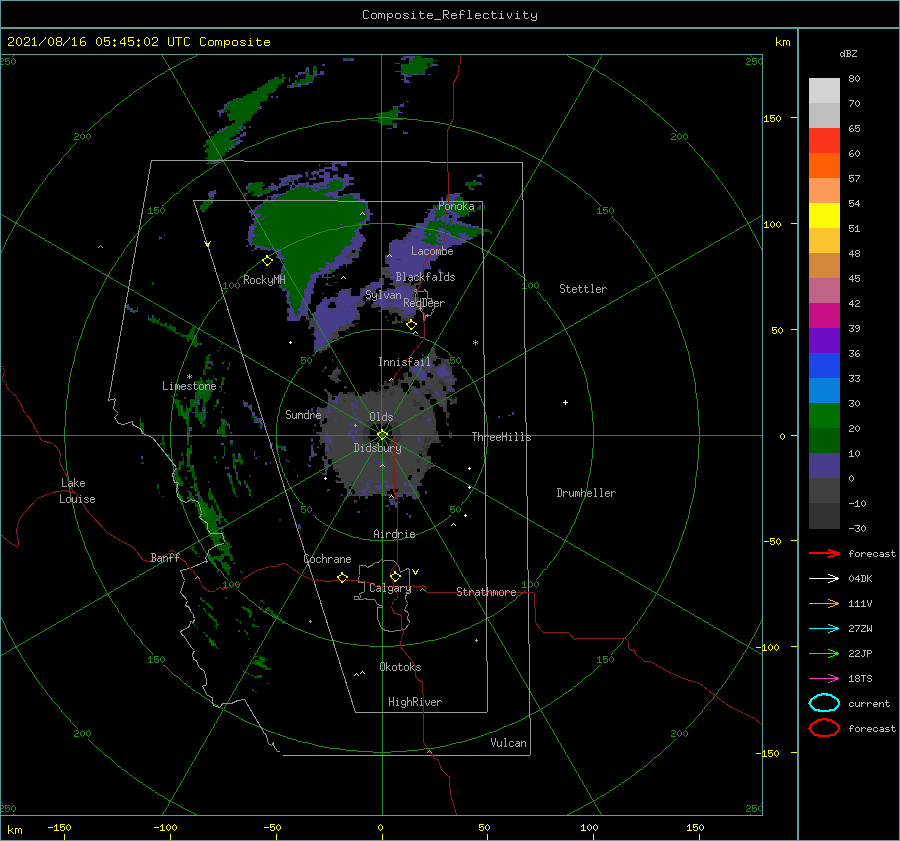900x841 pixels.
Task: Click the Lacombe city label
Action: click(x=432, y=251)
